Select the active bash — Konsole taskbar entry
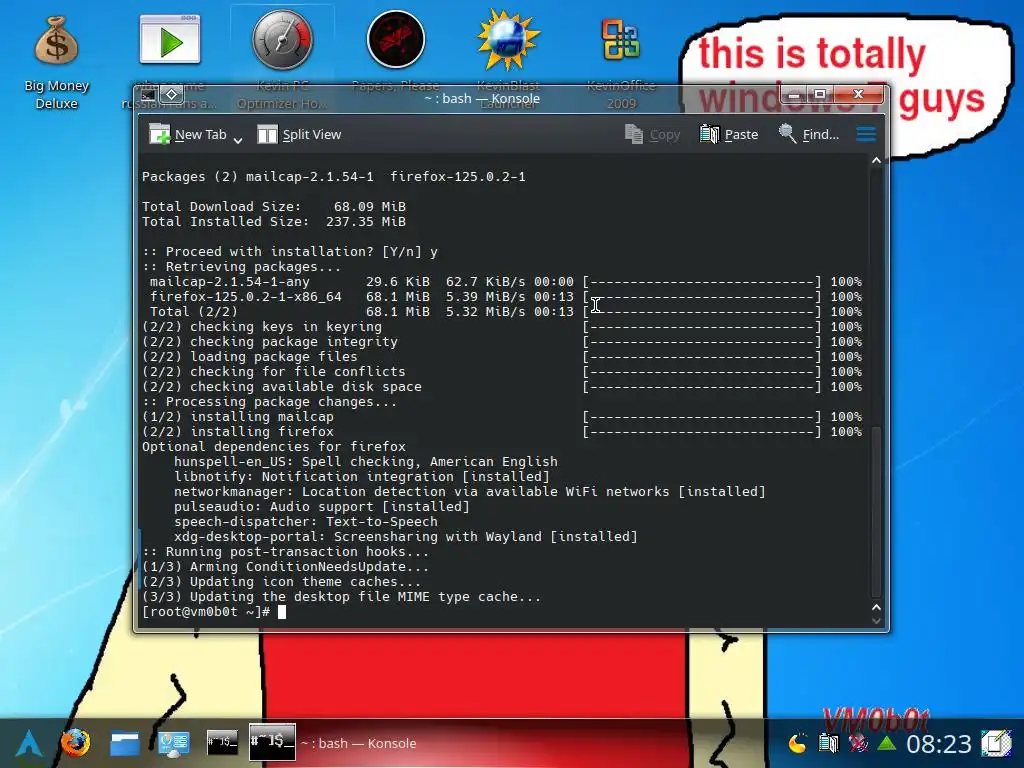Screen dimensions: 1024x768 (x=333, y=743)
